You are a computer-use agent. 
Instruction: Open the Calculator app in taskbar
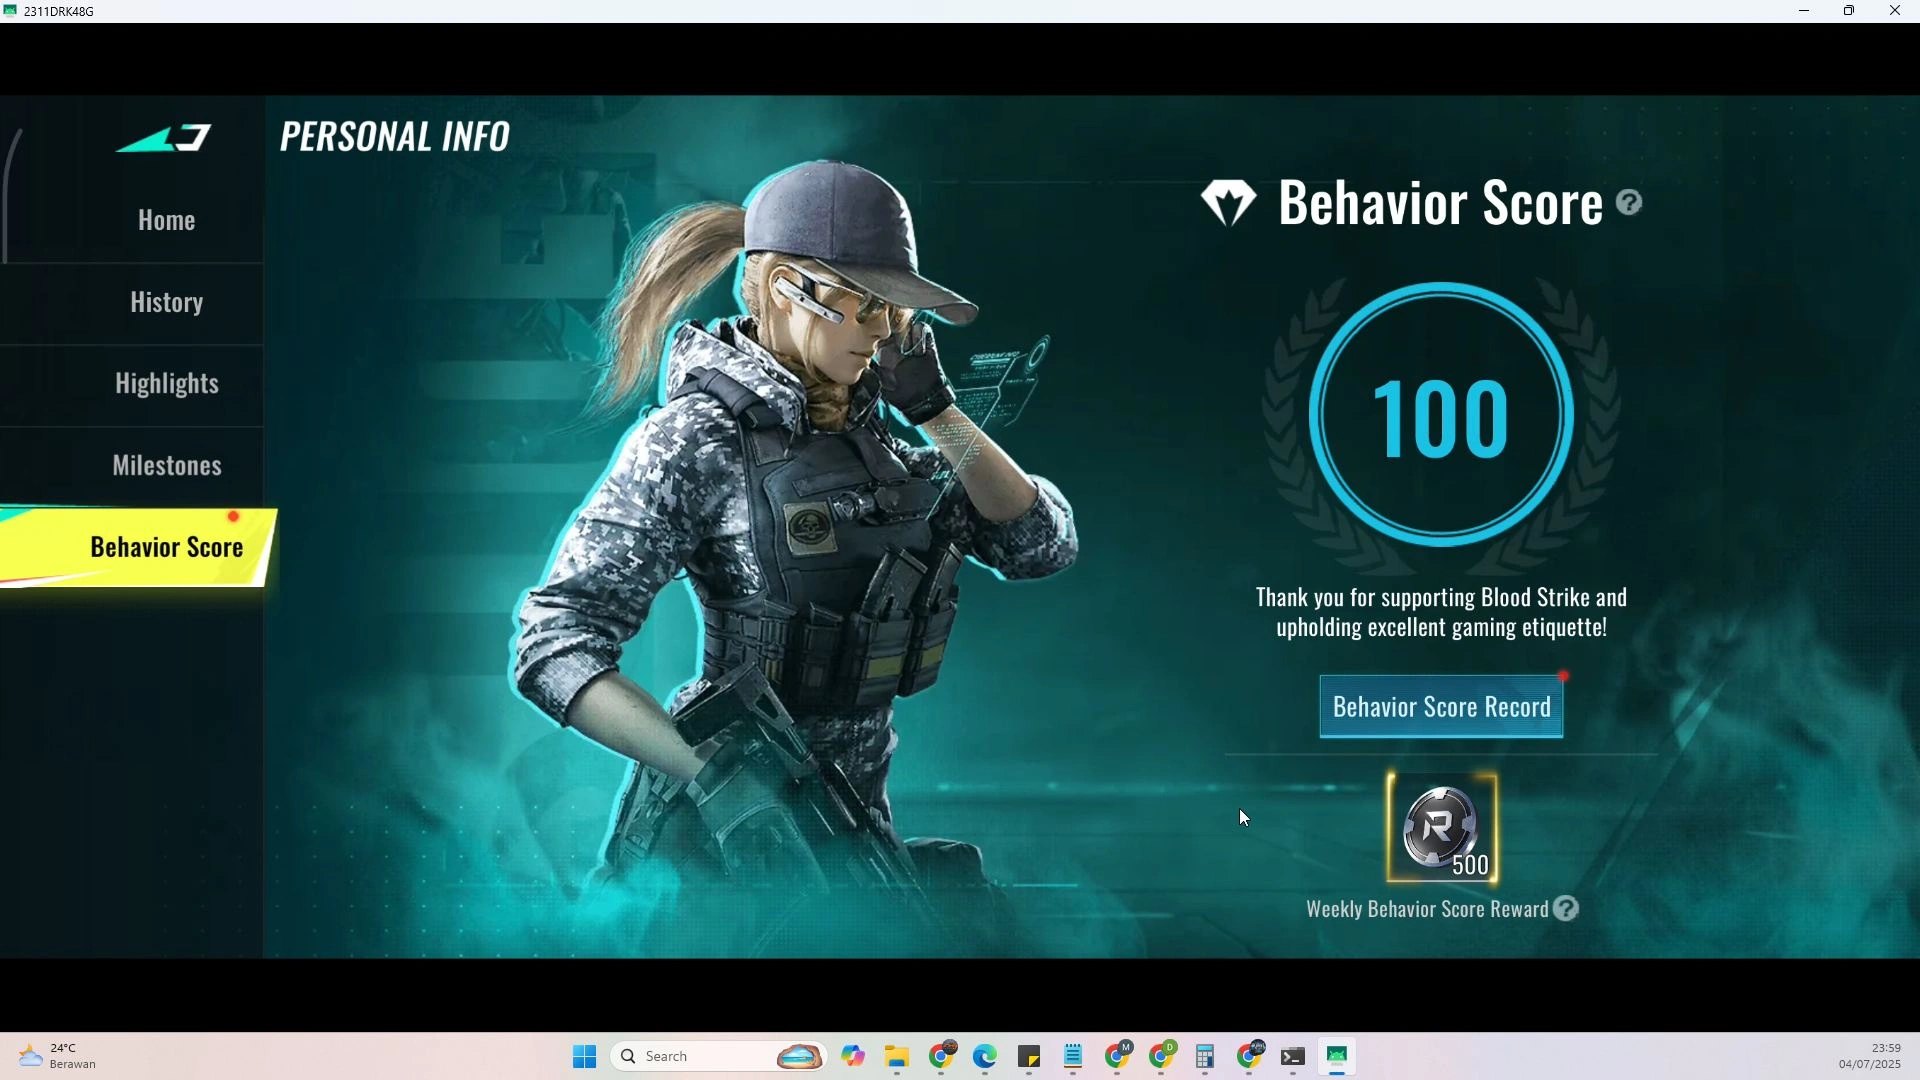(x=1205, y=1056)
